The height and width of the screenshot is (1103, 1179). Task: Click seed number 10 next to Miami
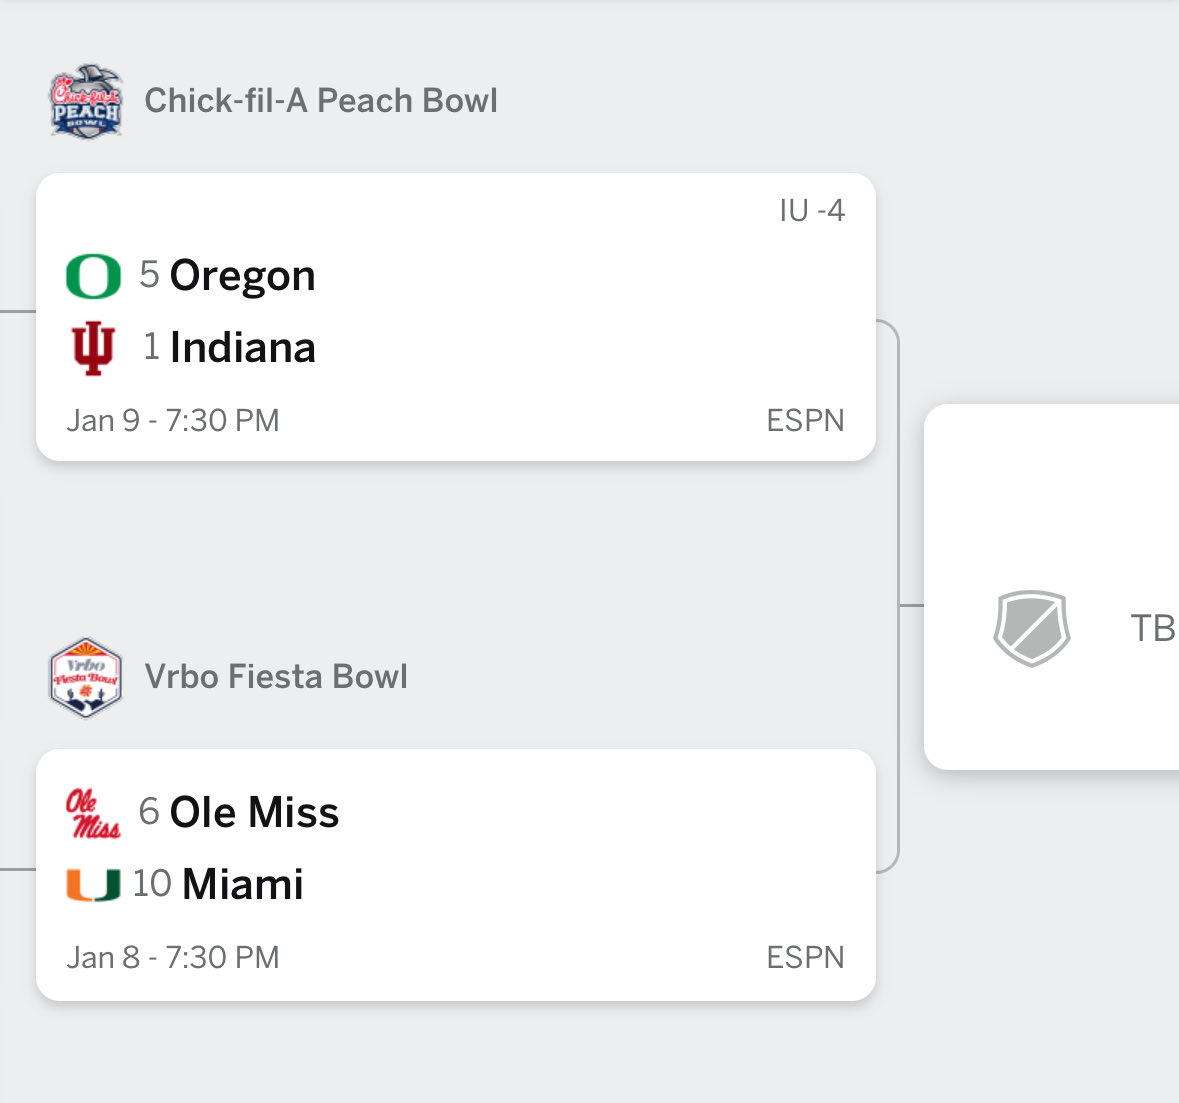tap(152, 884)
